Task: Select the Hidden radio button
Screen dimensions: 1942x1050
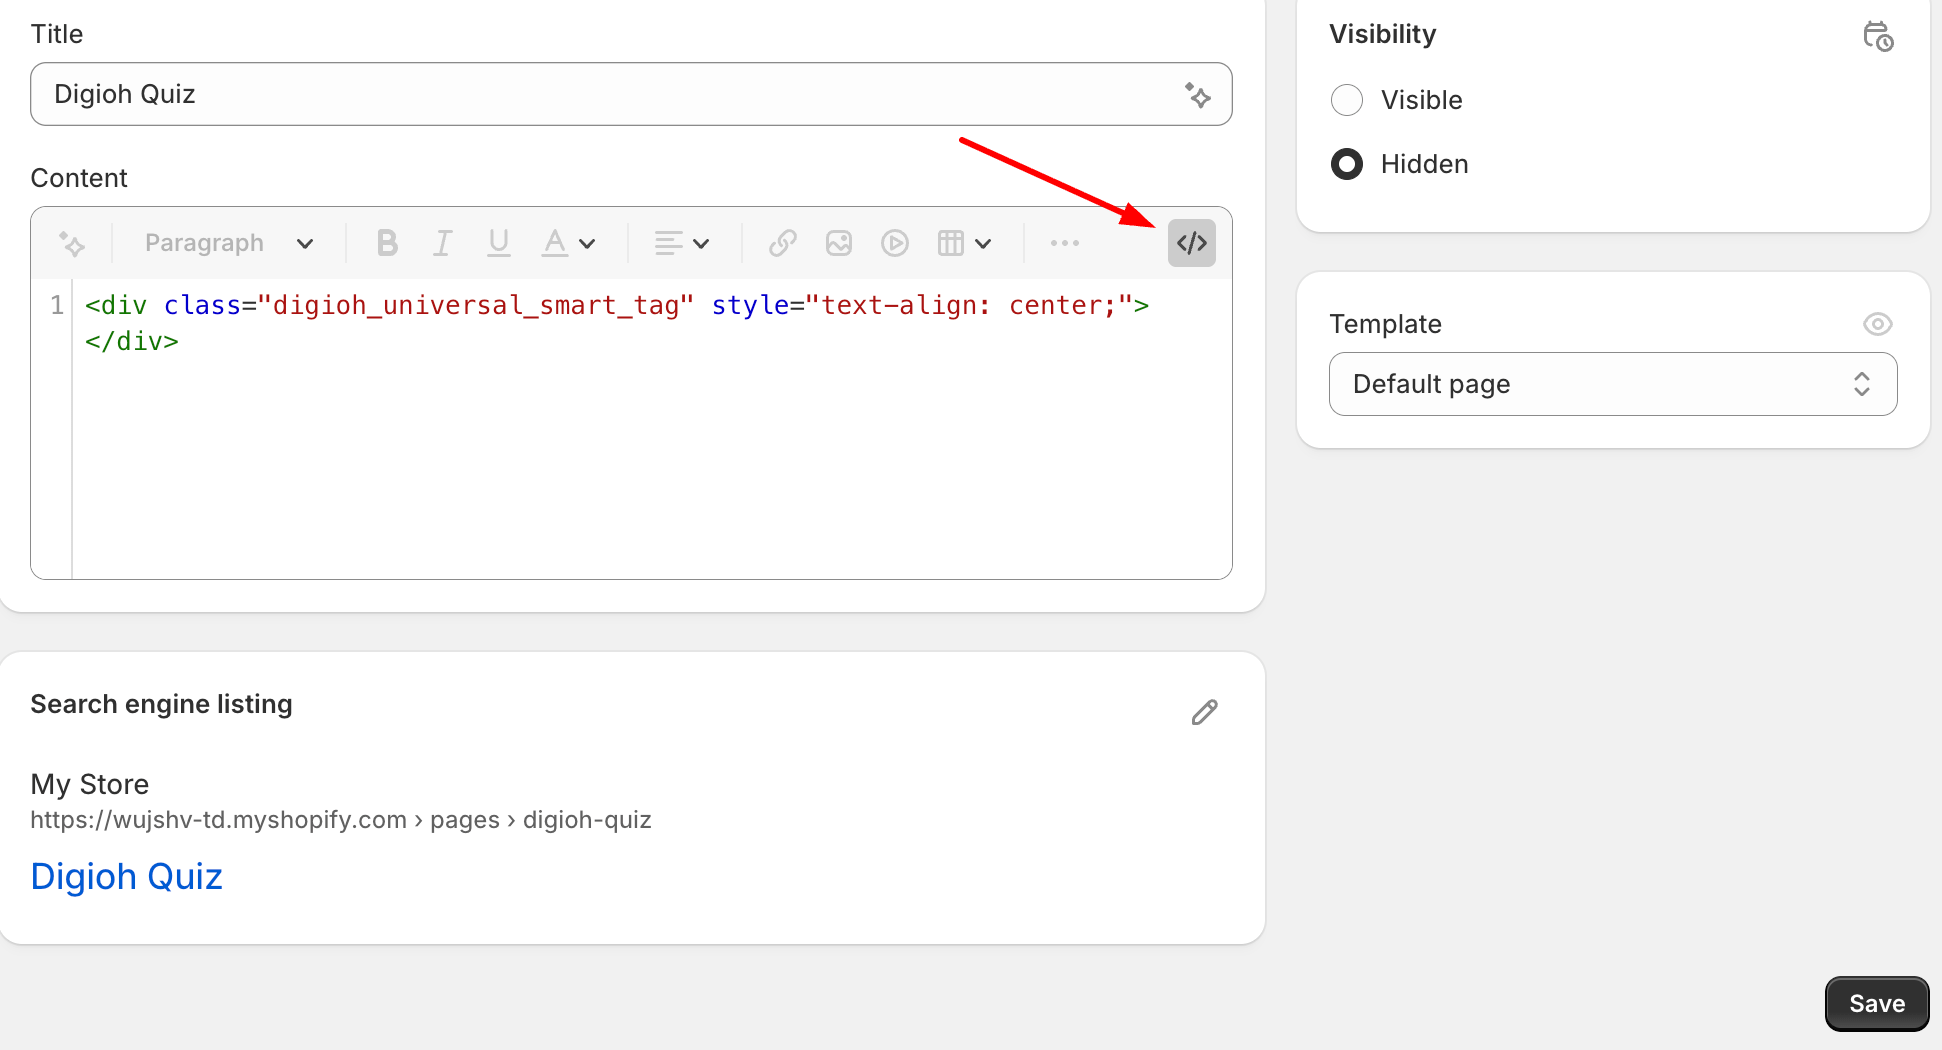Action: [1347, 163]
